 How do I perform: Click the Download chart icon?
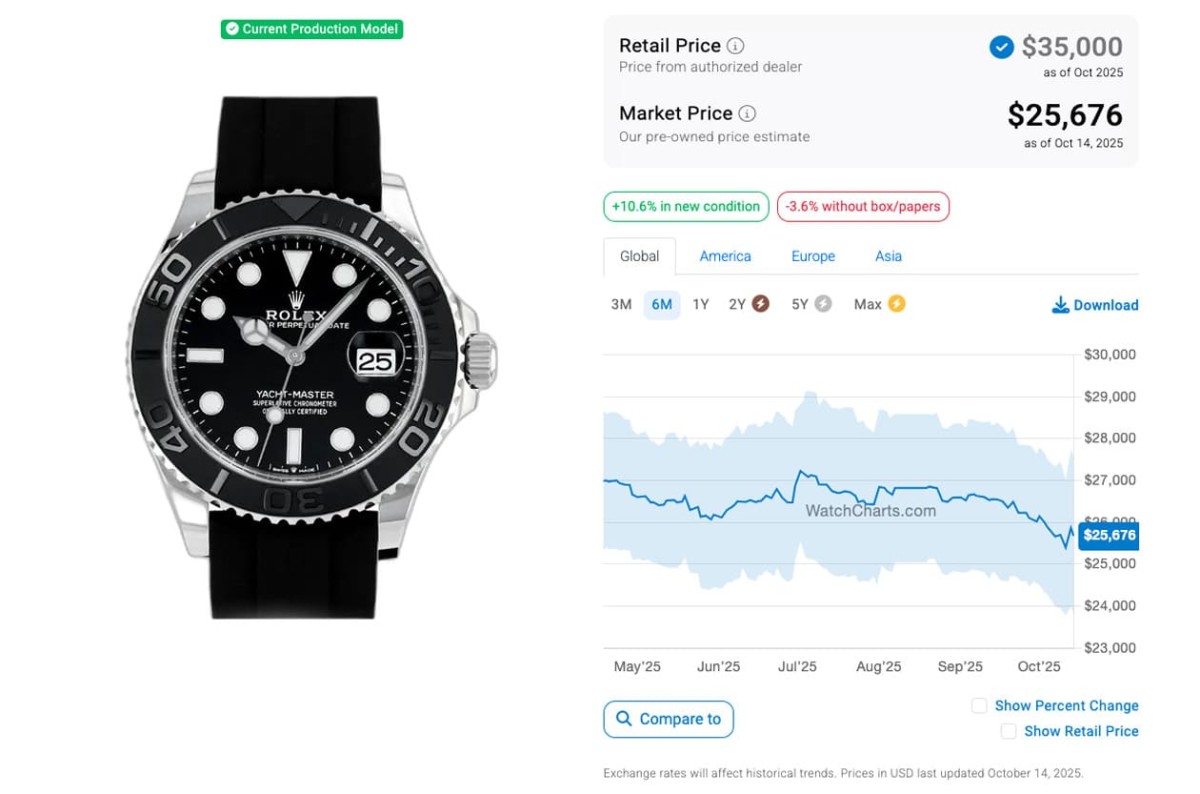(1061, 305)
